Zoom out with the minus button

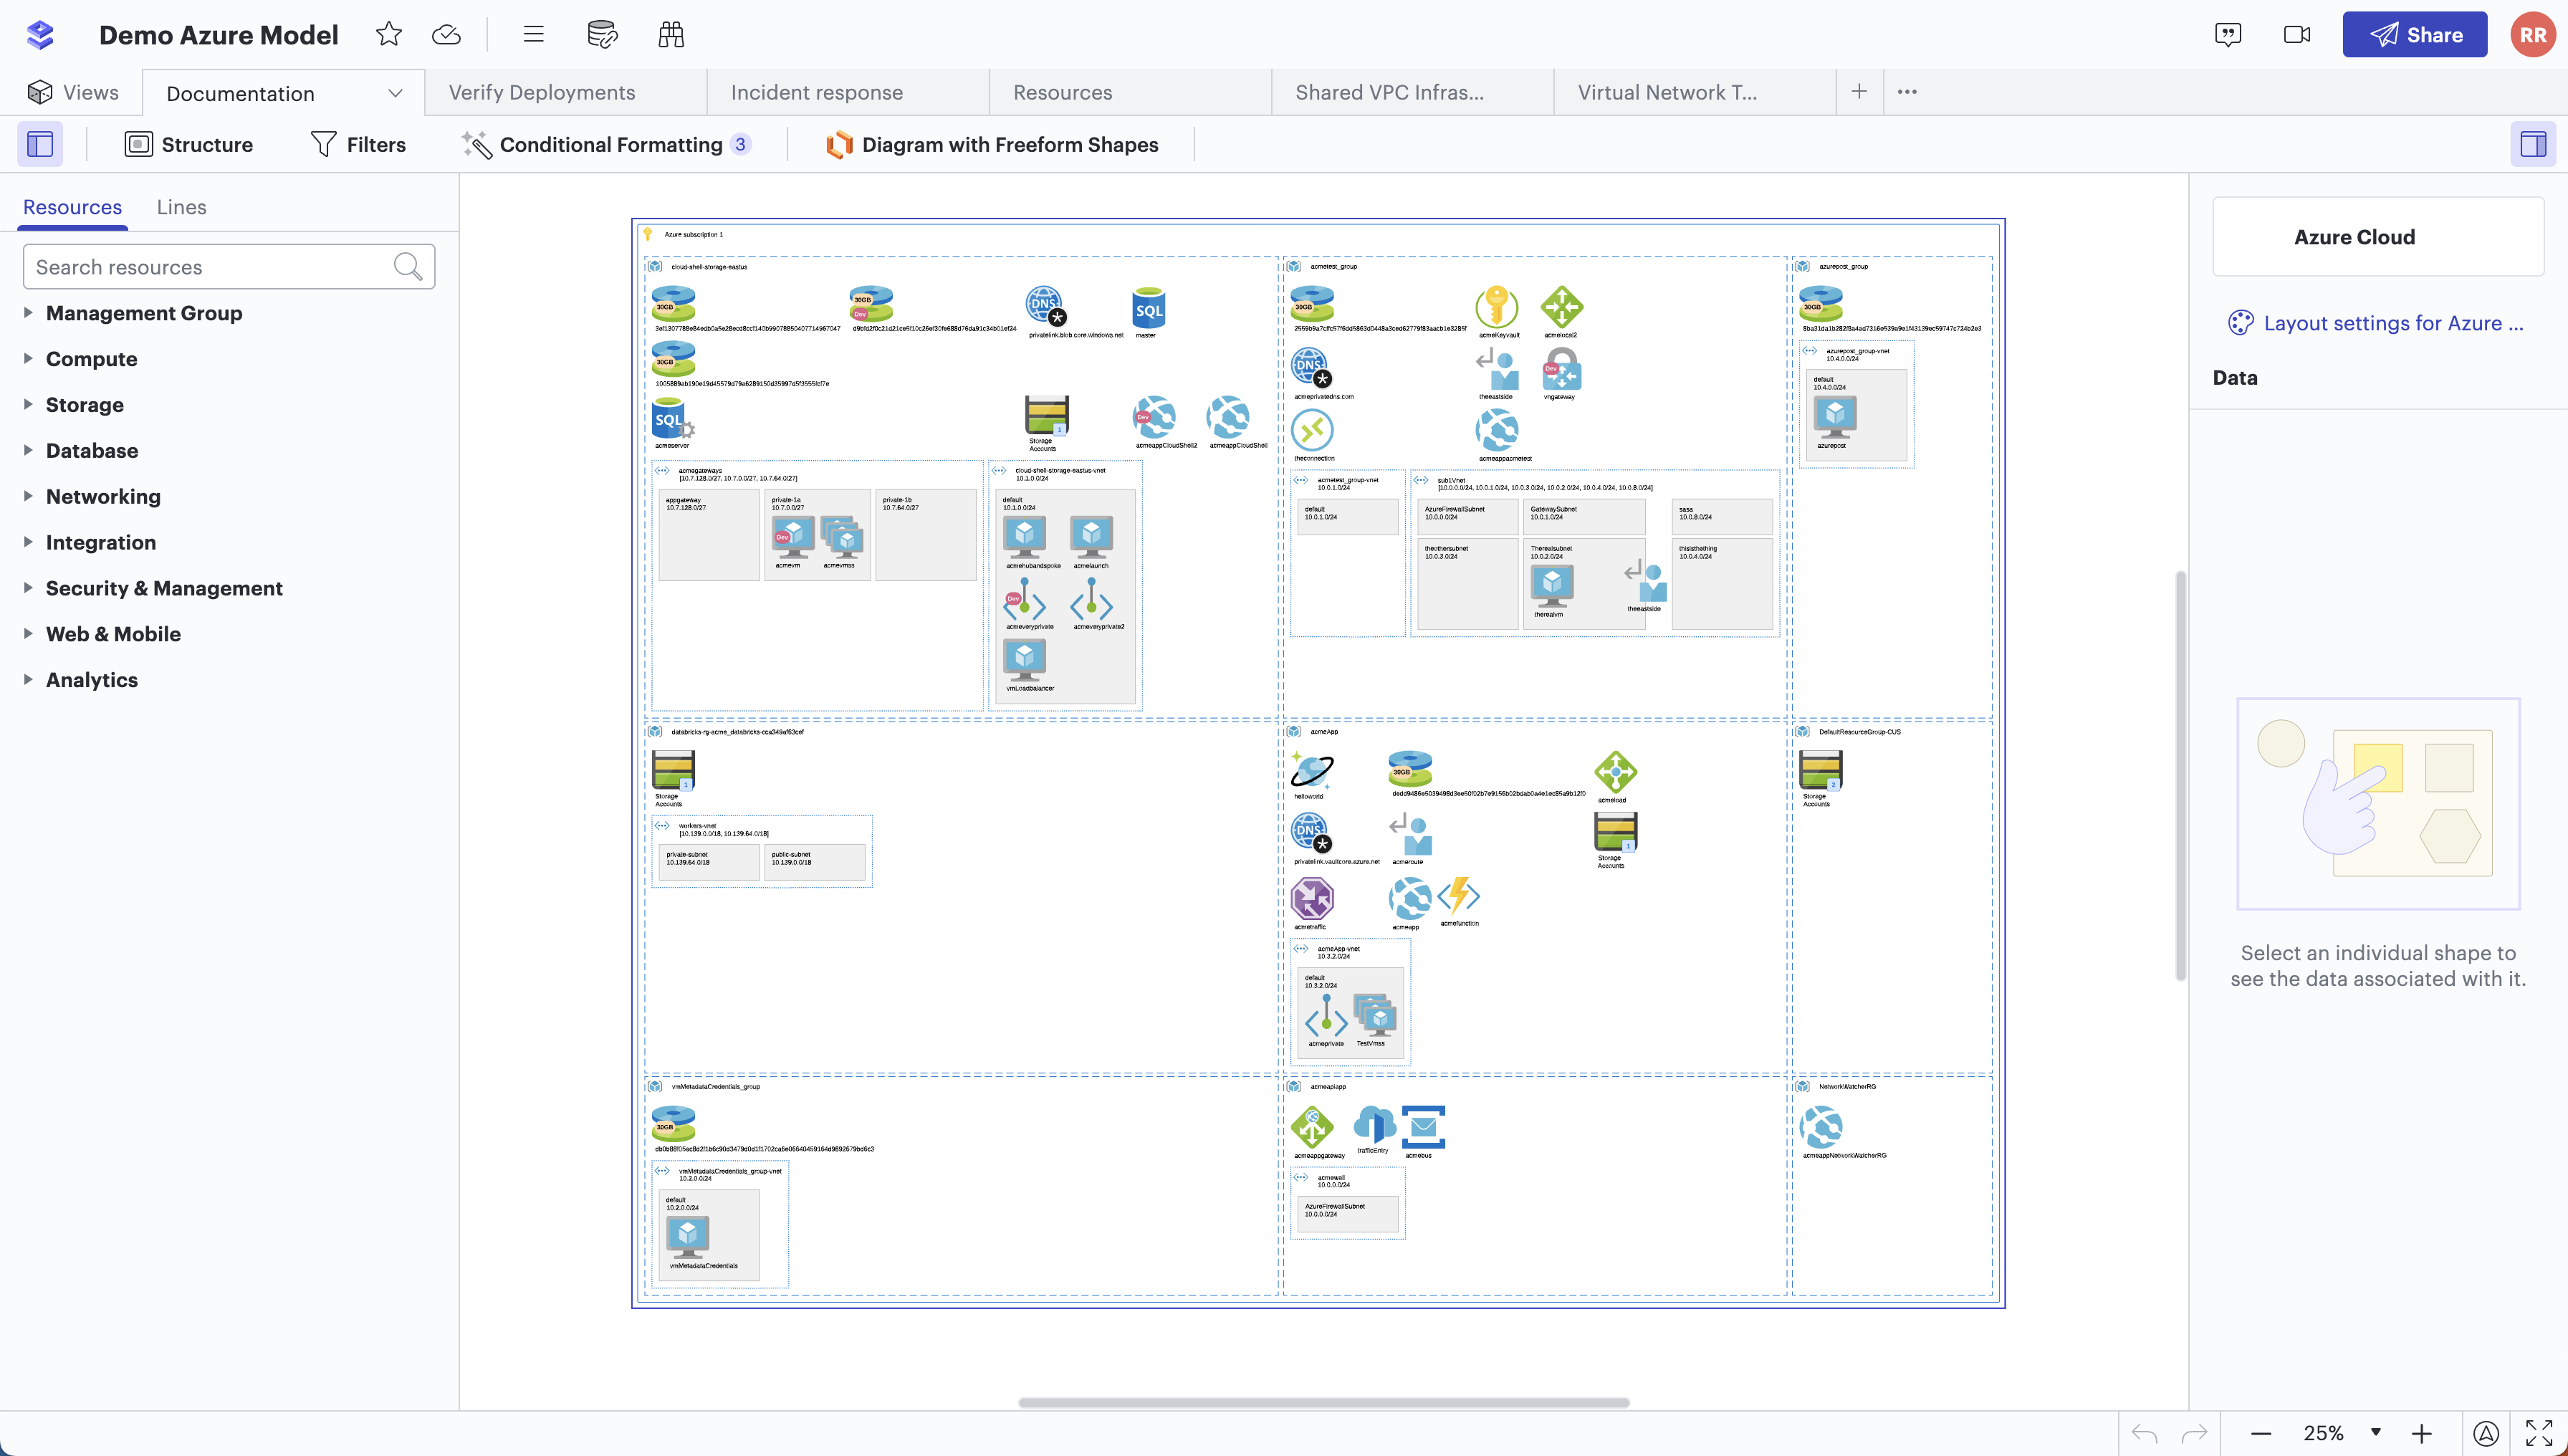coord(2261,1434)
